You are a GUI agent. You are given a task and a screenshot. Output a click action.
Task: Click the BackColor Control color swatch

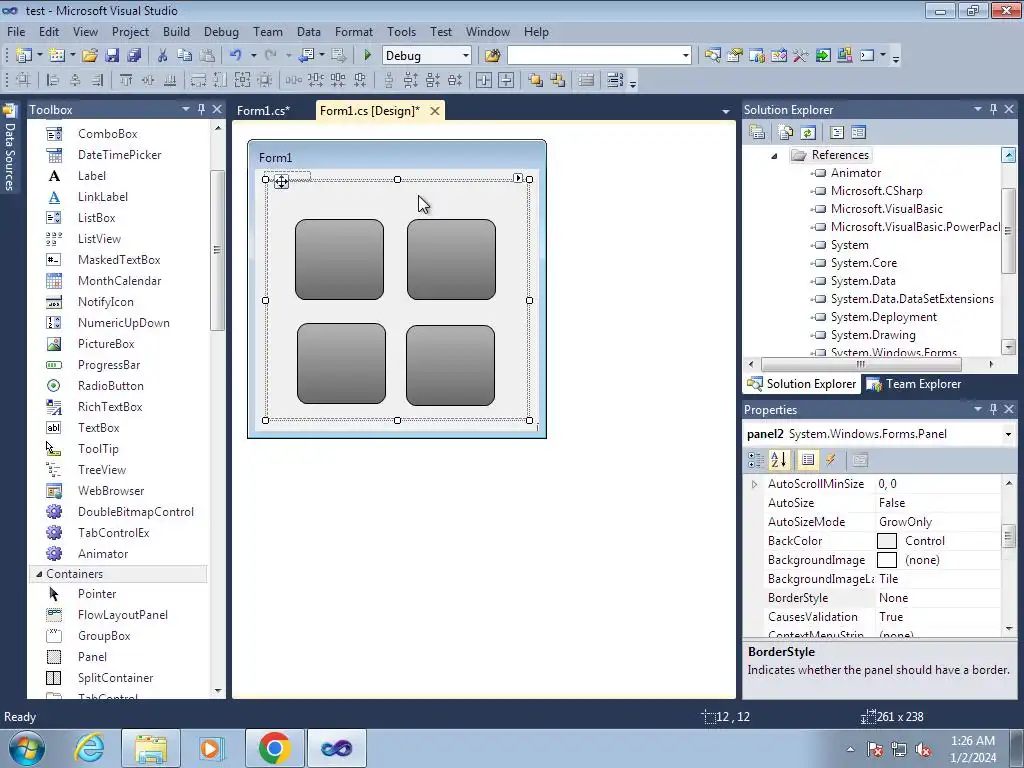tap(886, 541)
